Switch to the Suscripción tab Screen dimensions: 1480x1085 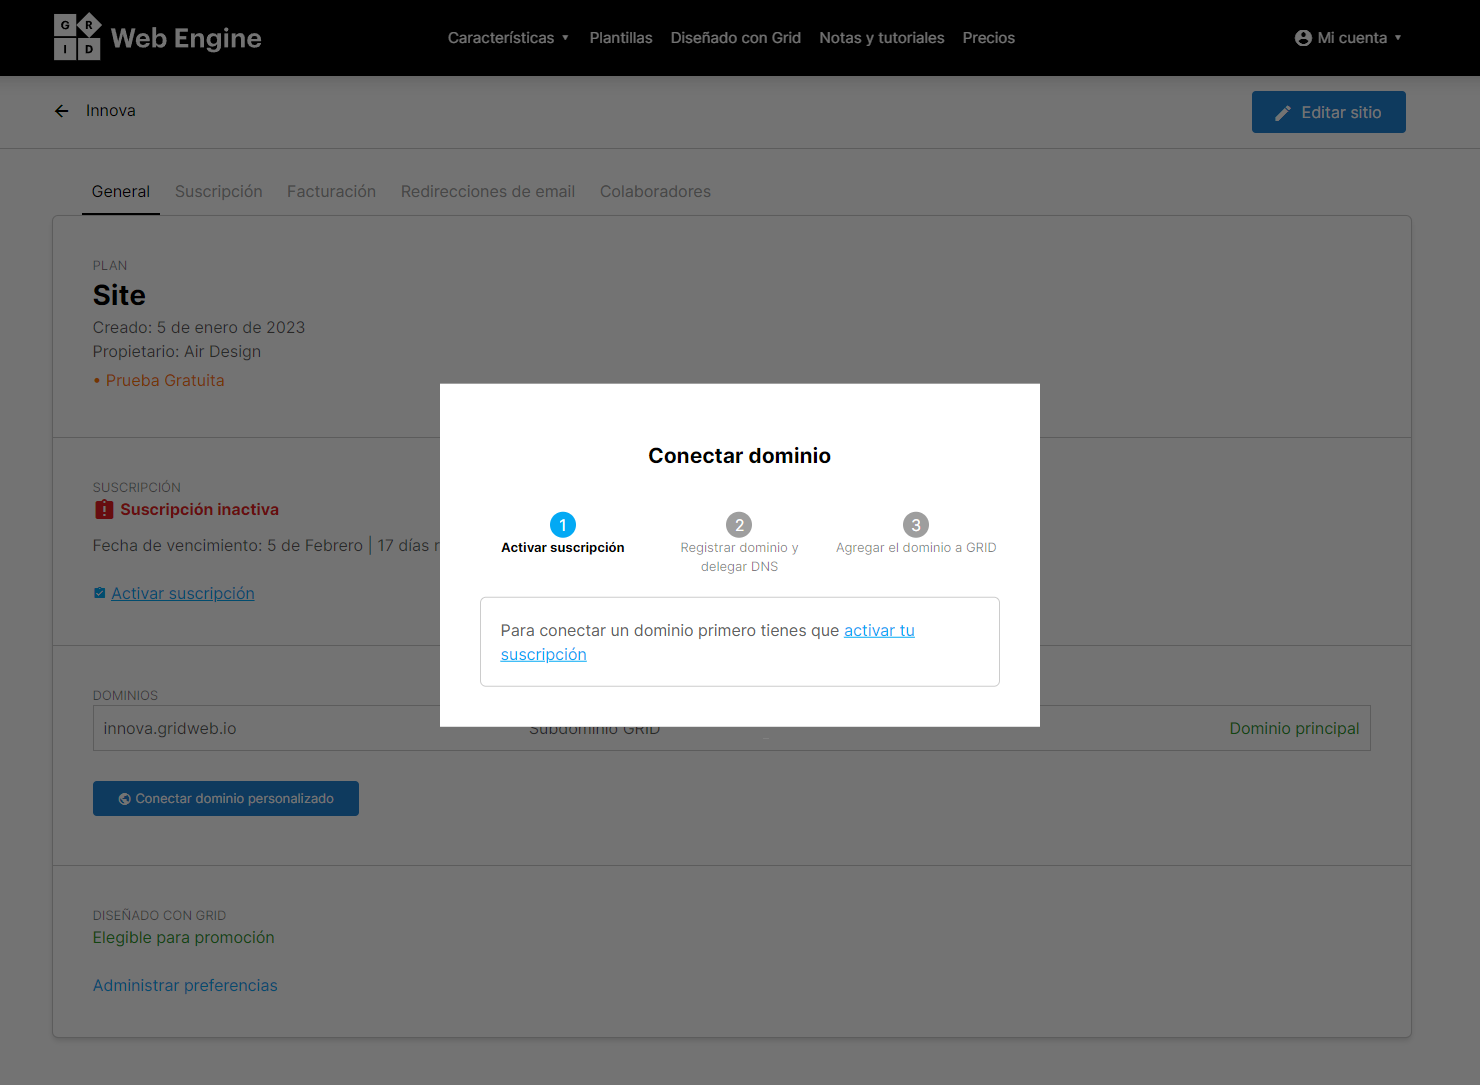click(x=219, y=192)
